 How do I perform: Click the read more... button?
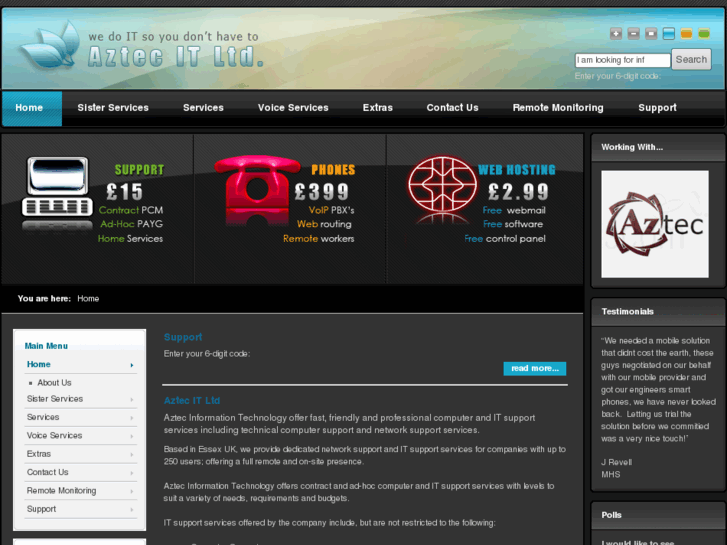(535, 368)
